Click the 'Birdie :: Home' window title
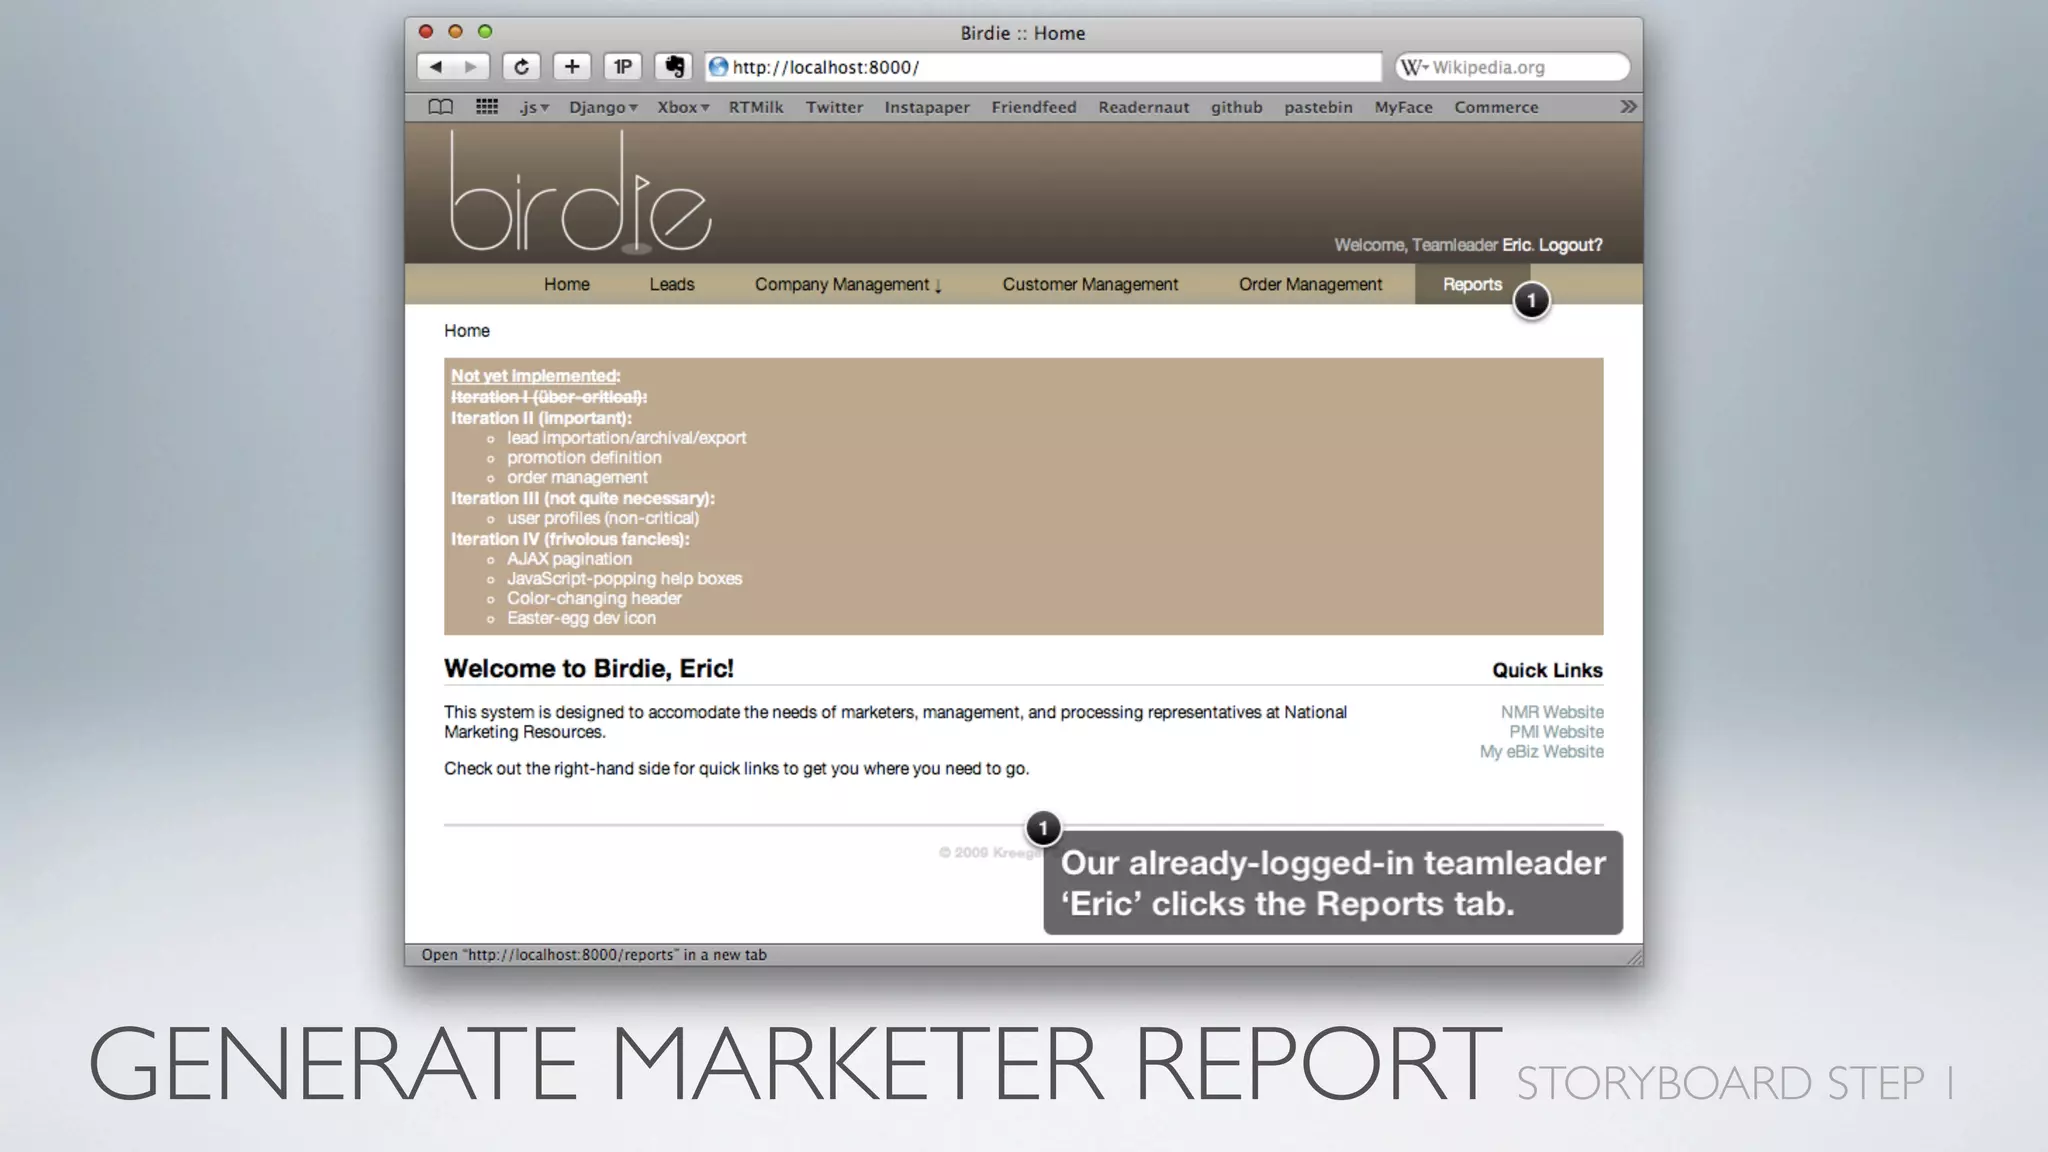The image size is (2048, 1152). [x=1023, y=33]
